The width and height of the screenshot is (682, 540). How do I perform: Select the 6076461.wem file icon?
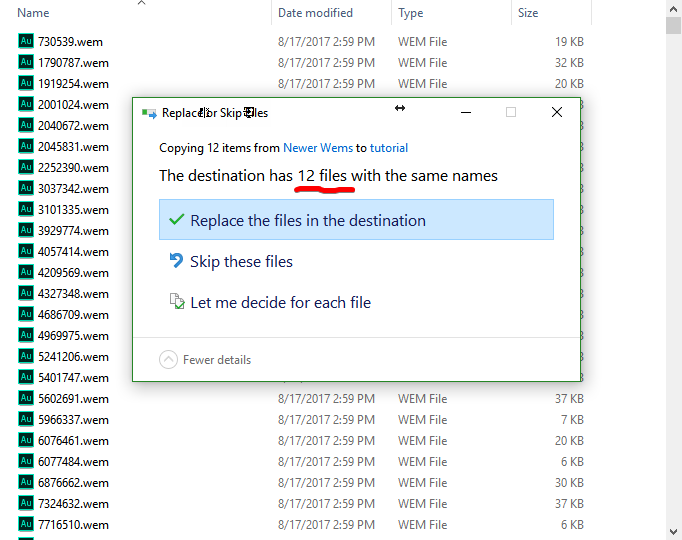[26, 441]
